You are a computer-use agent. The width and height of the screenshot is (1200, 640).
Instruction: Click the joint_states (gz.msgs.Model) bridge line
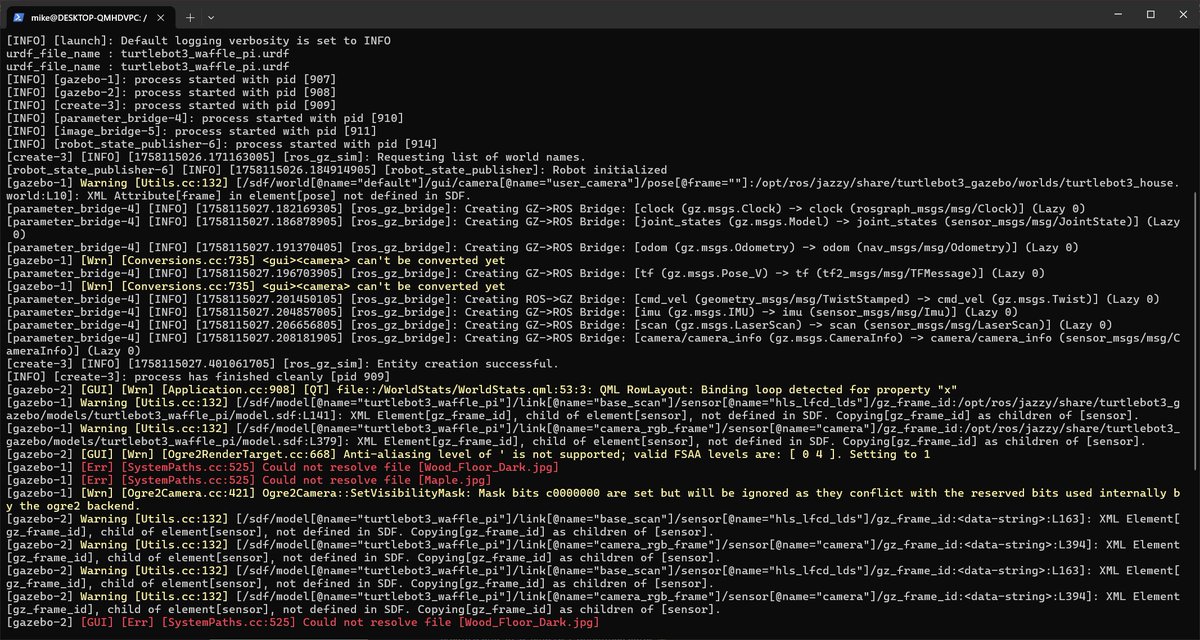[595, 228]
